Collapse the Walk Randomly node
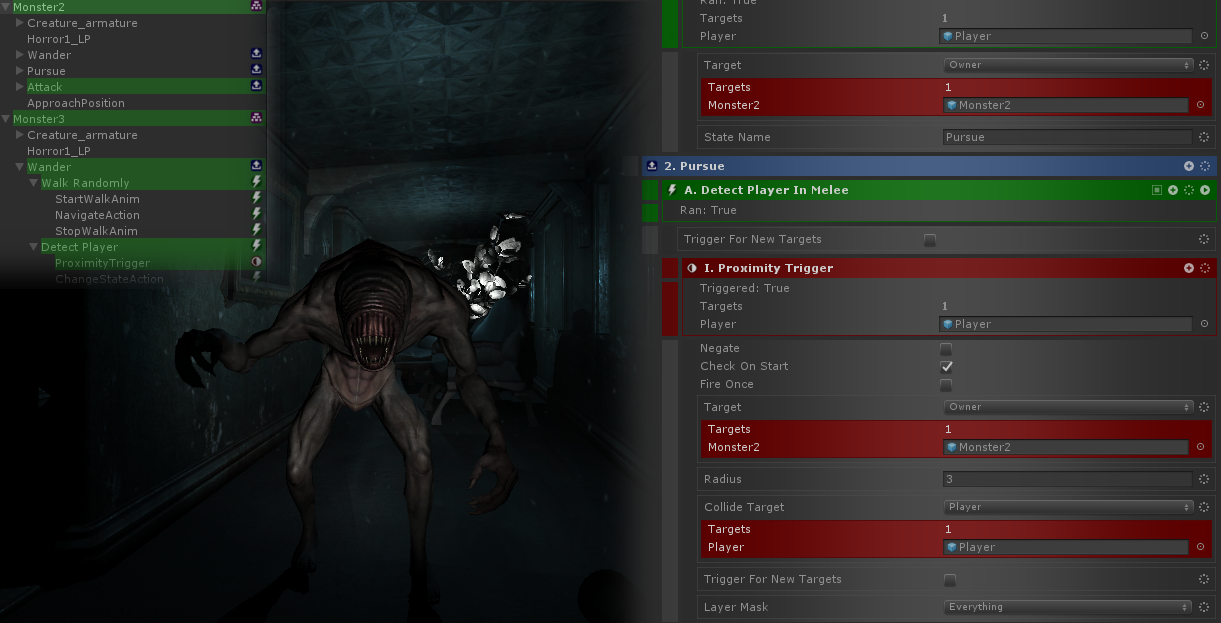1221x623 pixels. point(34,183)
